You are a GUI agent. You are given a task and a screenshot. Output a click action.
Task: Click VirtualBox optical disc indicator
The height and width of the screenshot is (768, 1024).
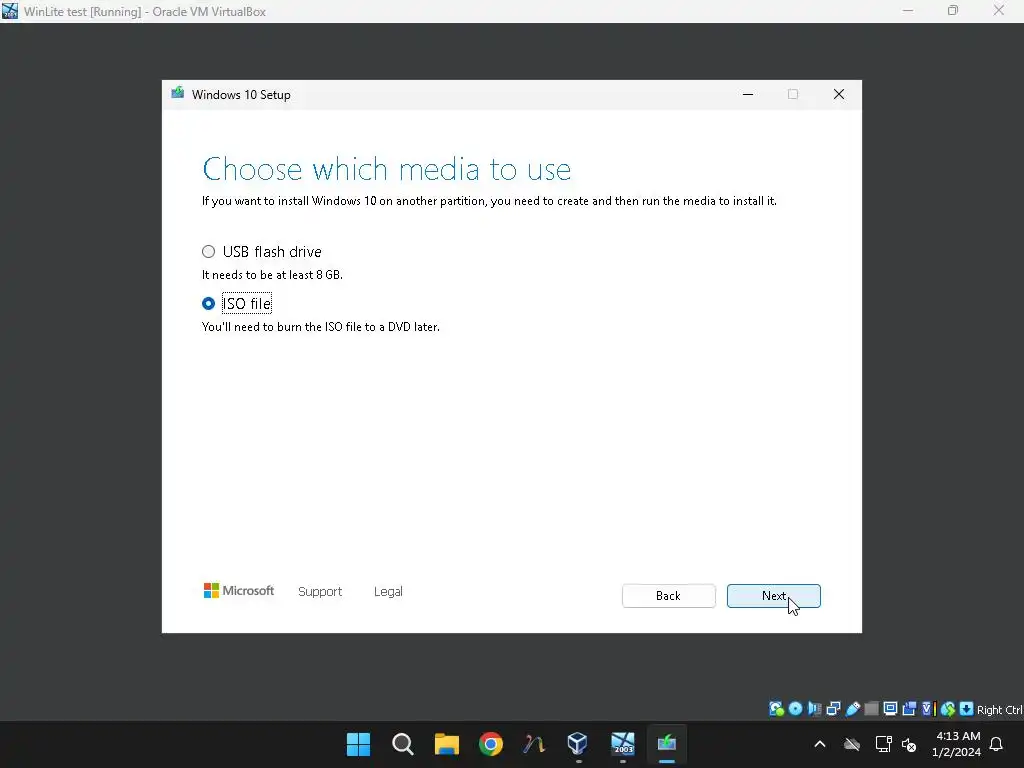click(x=795, y=709)
